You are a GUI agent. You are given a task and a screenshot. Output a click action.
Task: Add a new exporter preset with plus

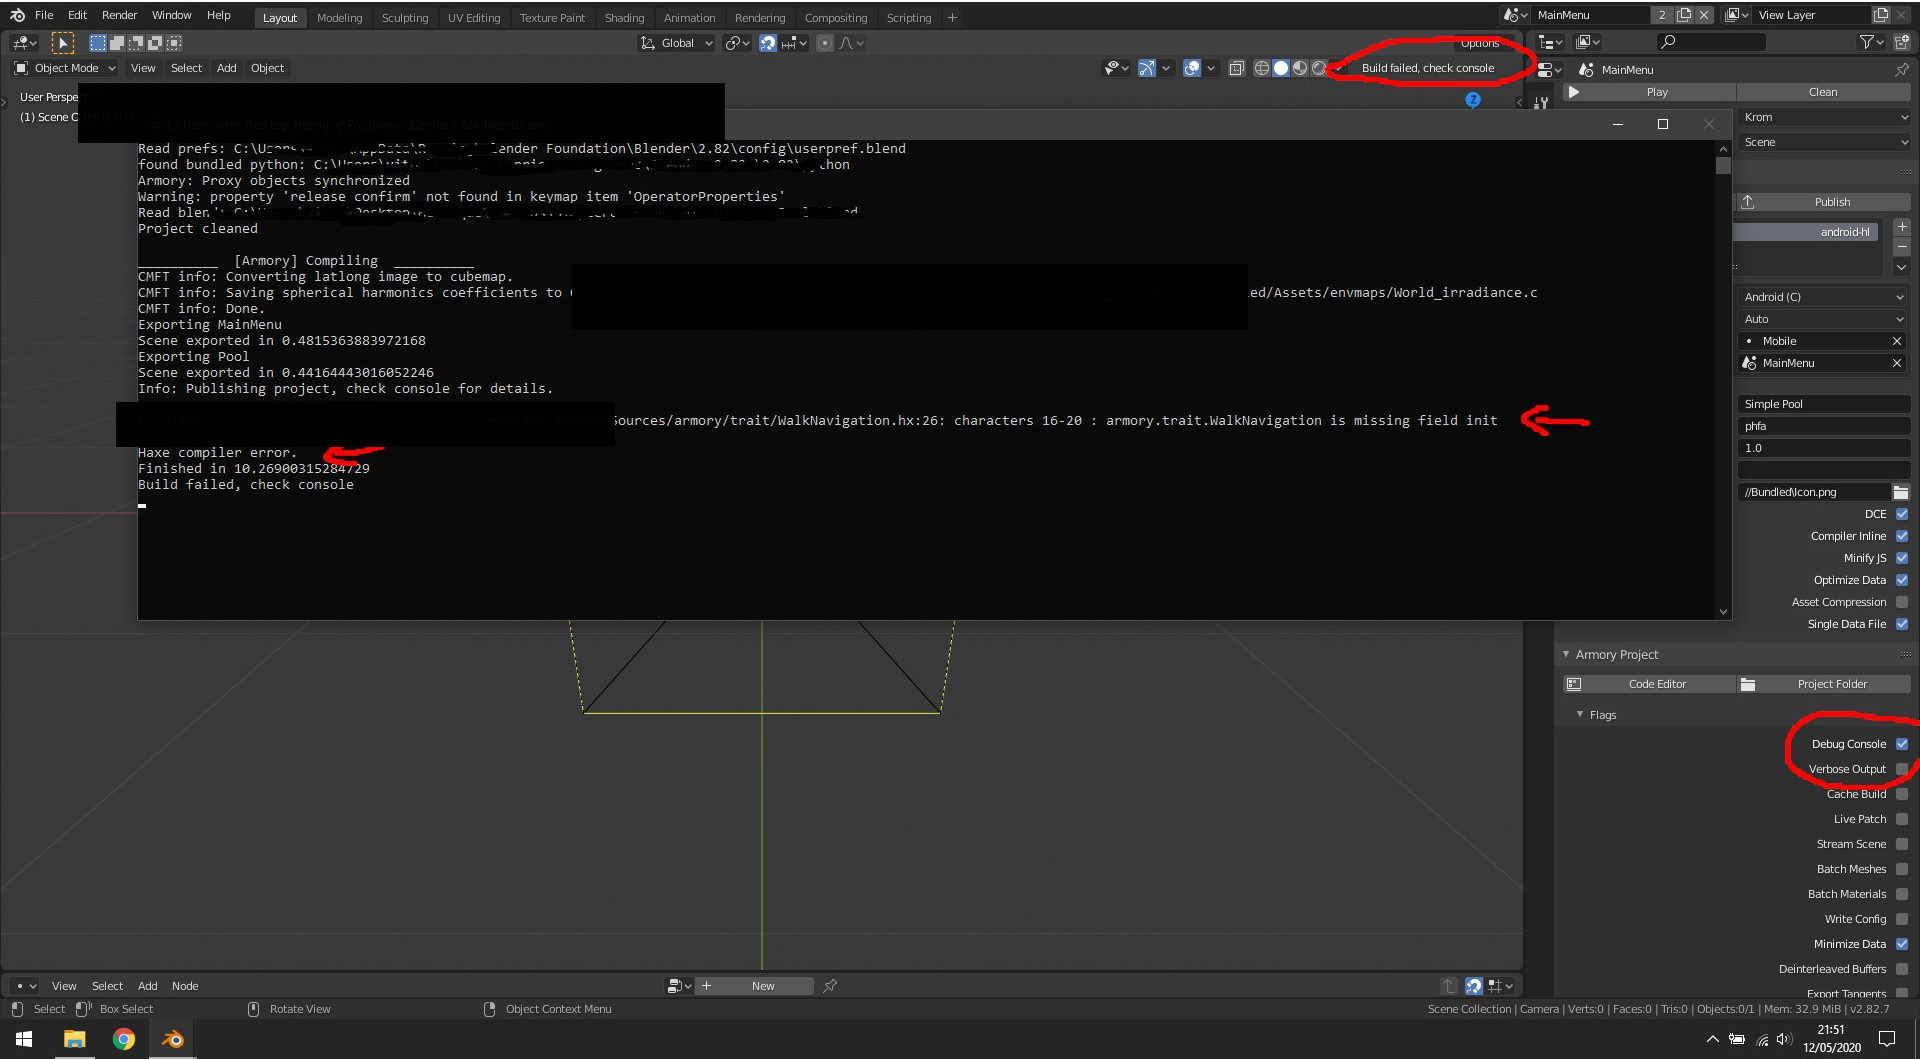click(1902, 227)
